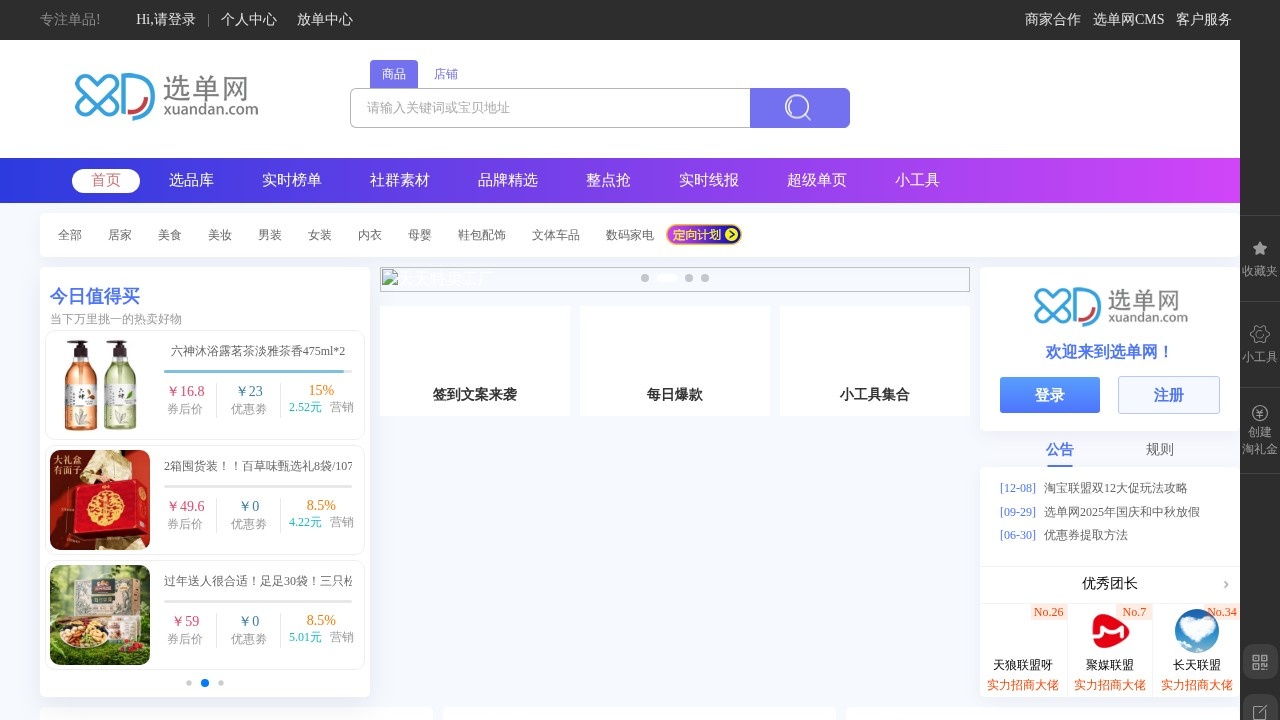Select the second carousel dot under 今日值得买
The height and width of the screenshot is (720, 1280).
tap(205, 683)
